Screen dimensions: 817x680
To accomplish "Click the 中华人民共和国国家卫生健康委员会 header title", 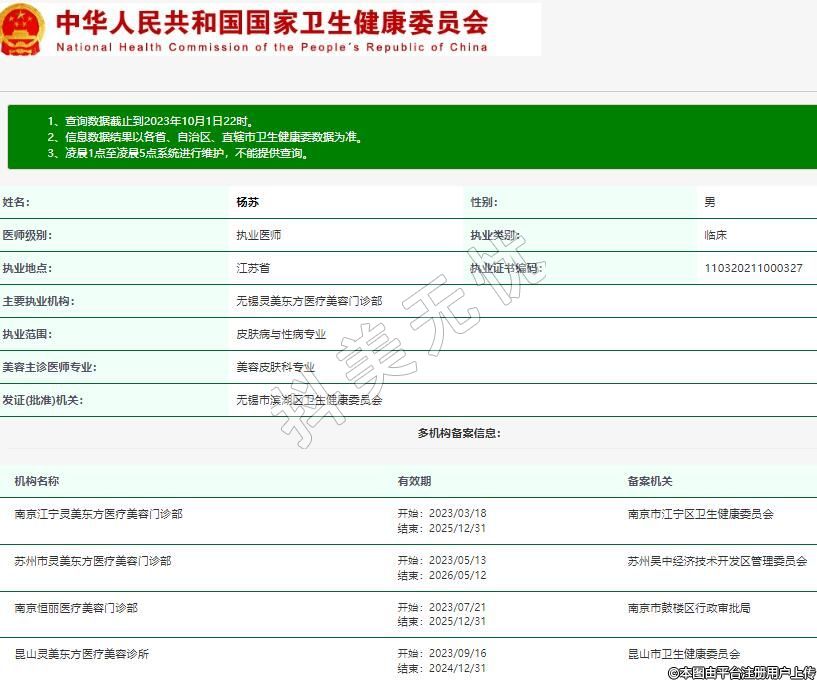I will (271, 22).
